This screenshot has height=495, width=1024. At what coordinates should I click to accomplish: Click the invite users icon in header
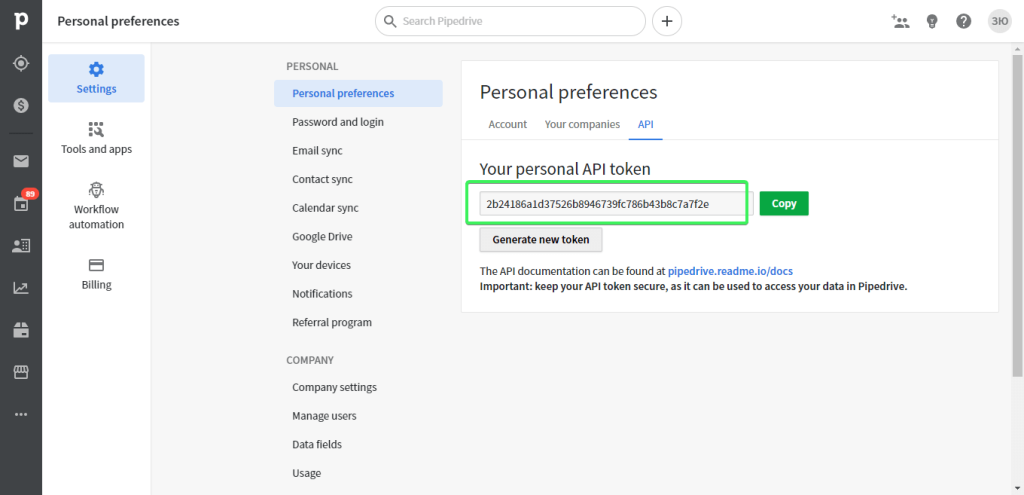point(901,22)
